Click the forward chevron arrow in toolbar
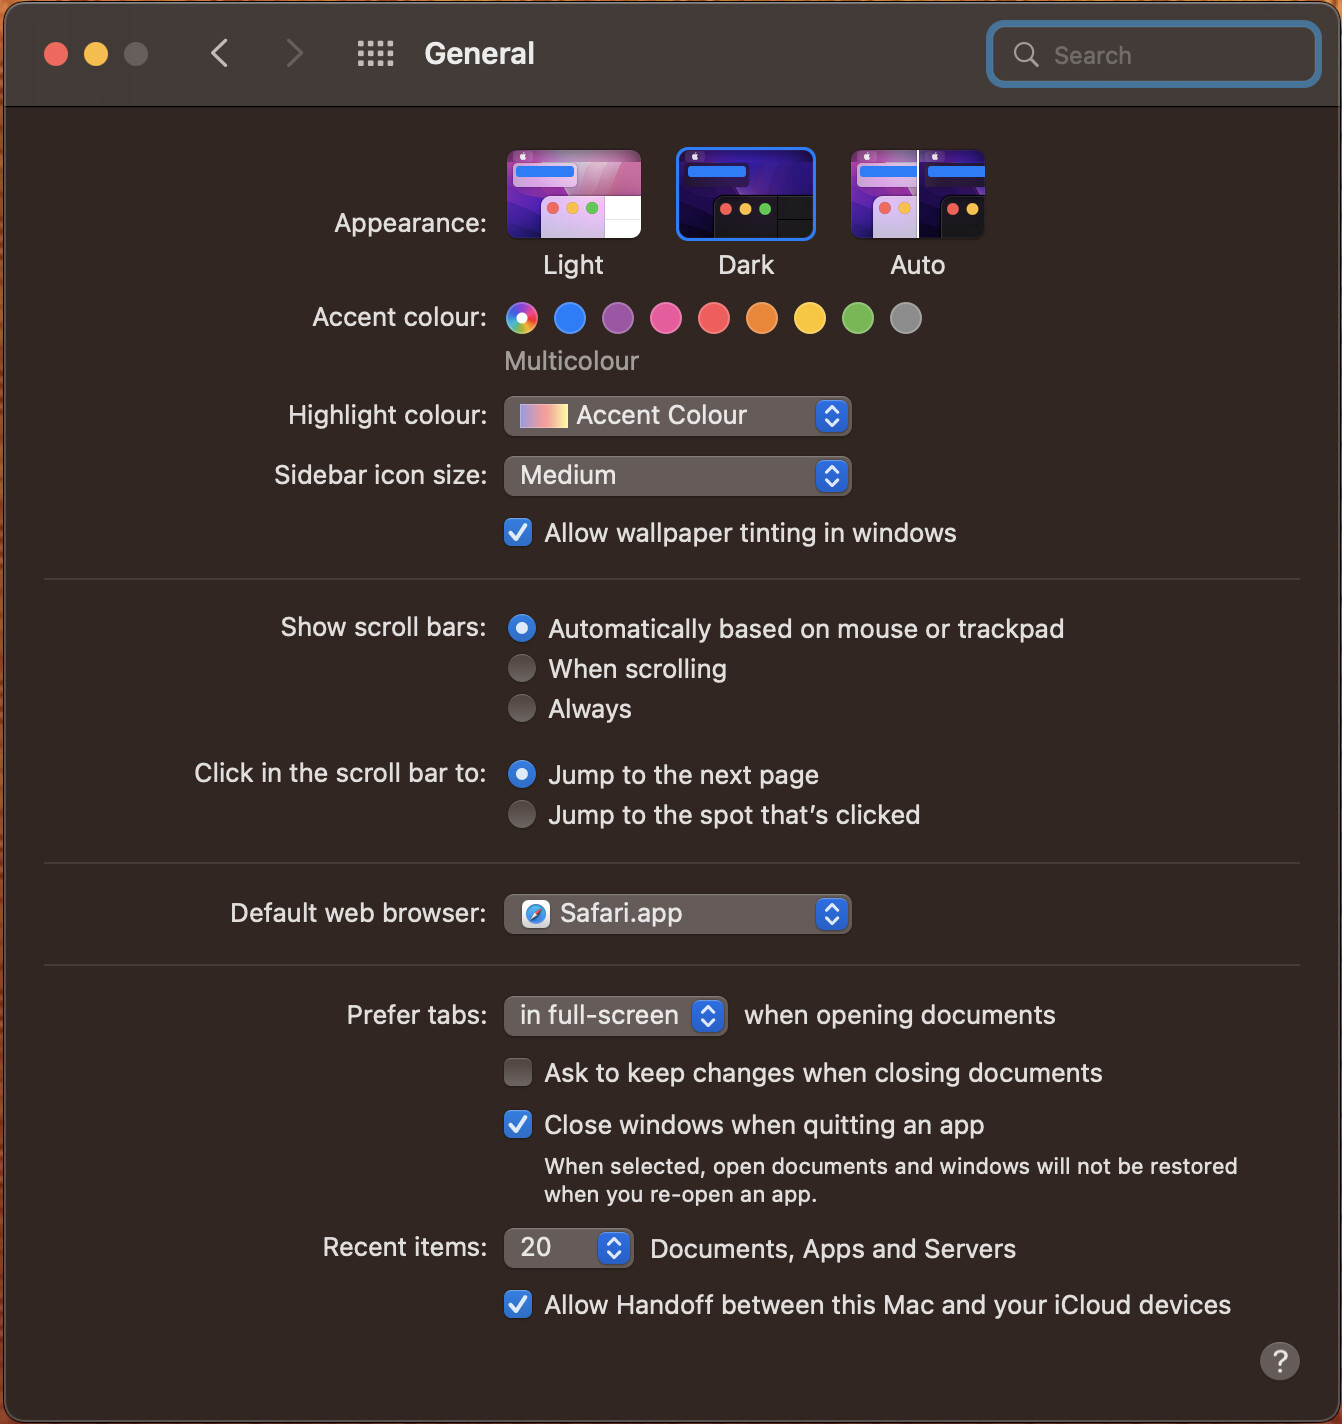The height and width of the screenshot is (1424, 1342). coord(293,53)
